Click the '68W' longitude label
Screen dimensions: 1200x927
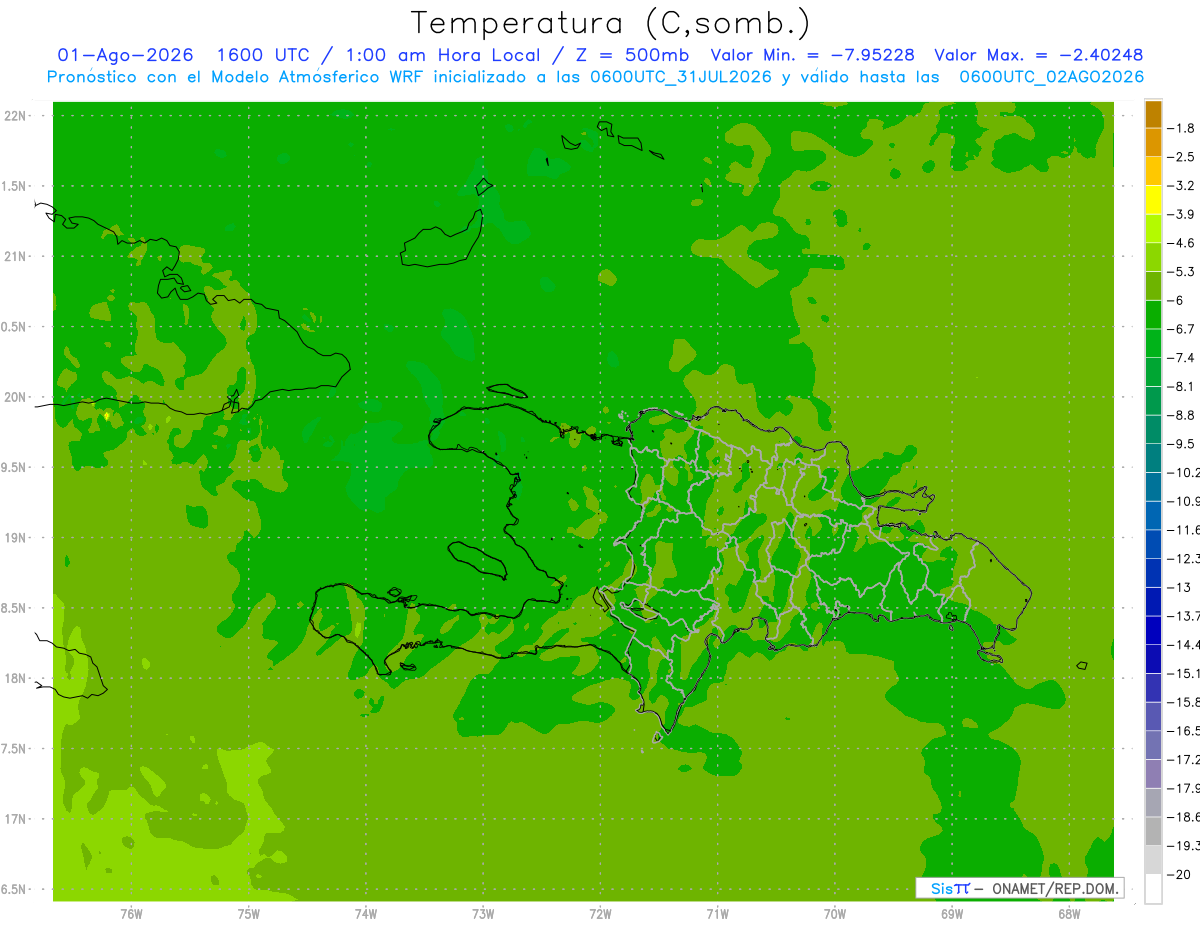pos(1069,913)
